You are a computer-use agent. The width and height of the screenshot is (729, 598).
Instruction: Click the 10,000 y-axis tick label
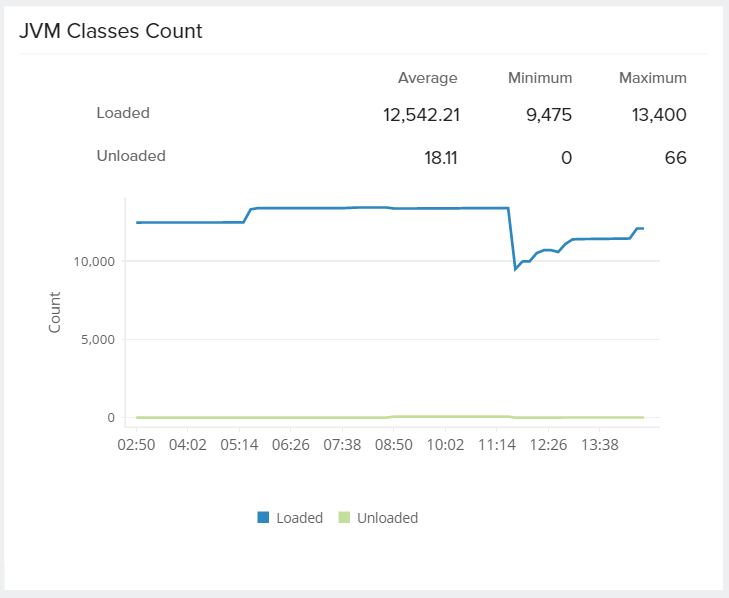pyautogui.click(x=95, y=261)
